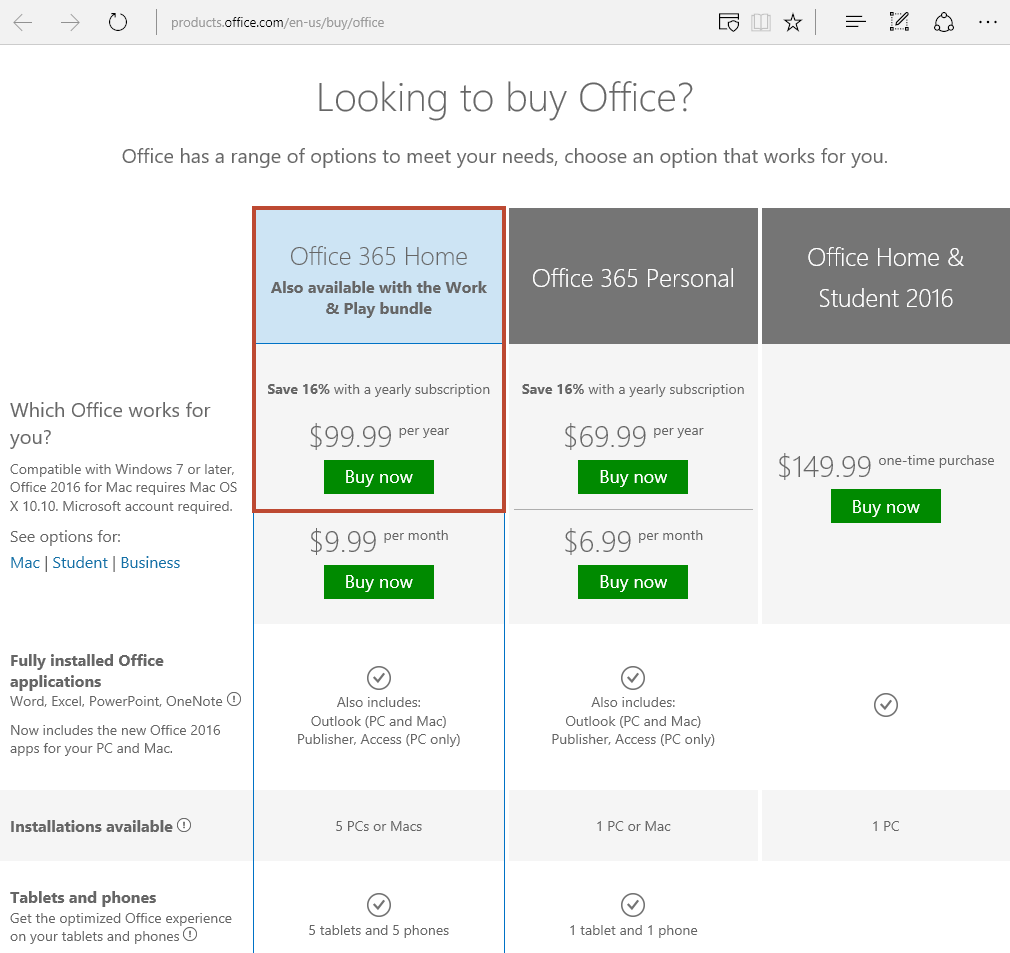The width and height of the screenshot is (1010, 953).
Task: Click info icon beside Installations available
Action: tap(184, 826)
